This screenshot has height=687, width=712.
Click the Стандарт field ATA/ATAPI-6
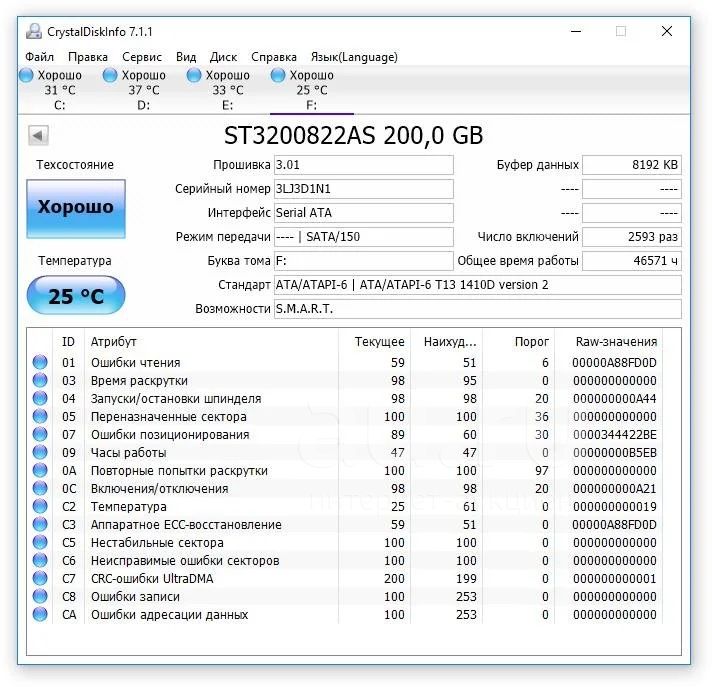[478, 285]
